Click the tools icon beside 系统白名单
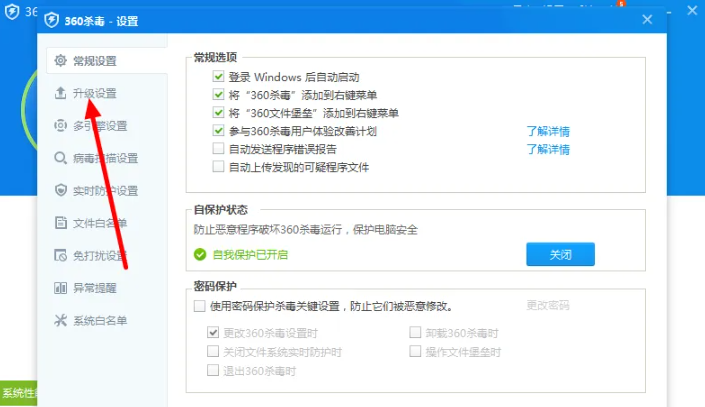 click(59, 320)
